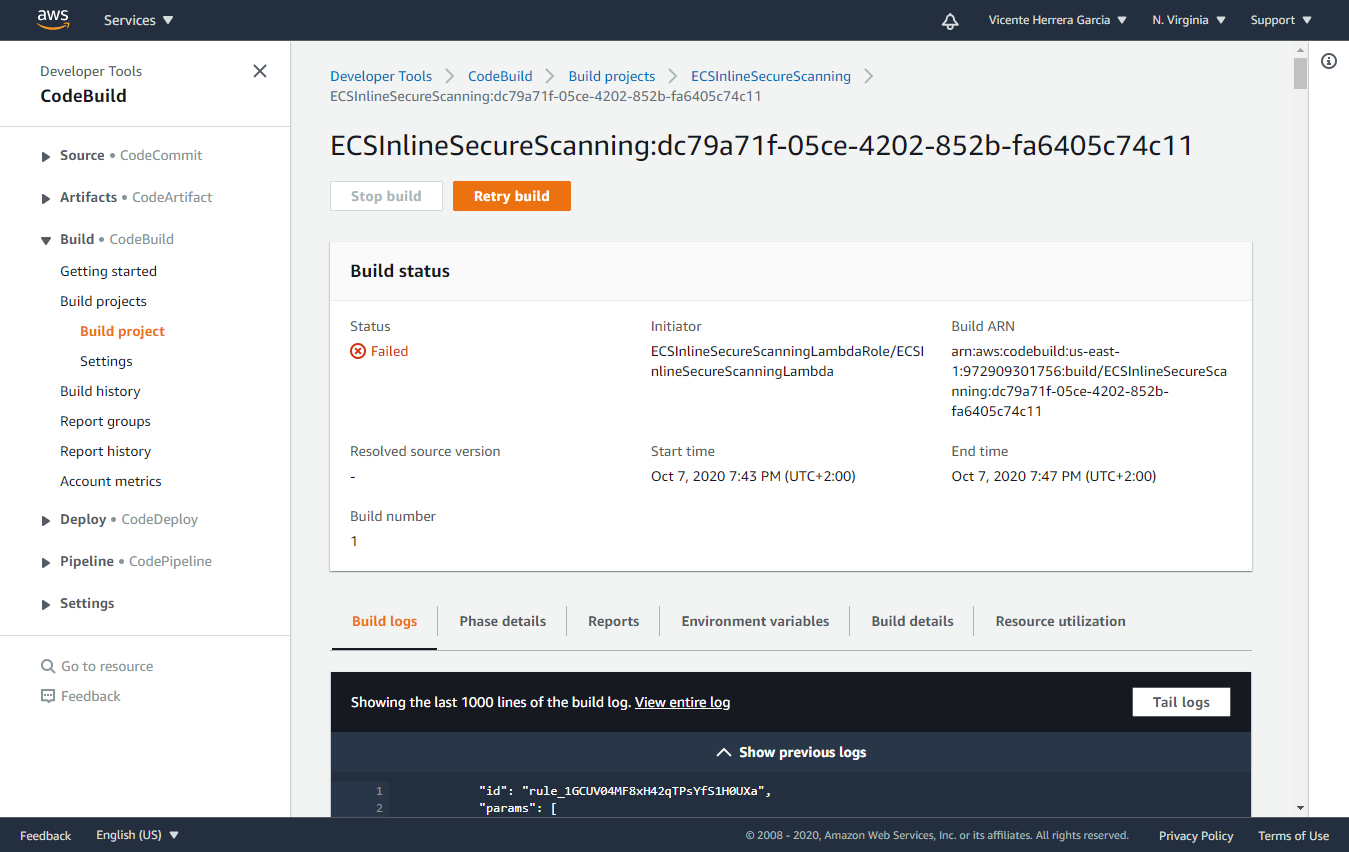Click the Build ARN value text
This screenshot has width=1349, height=852.
[x=1089, y=381]
